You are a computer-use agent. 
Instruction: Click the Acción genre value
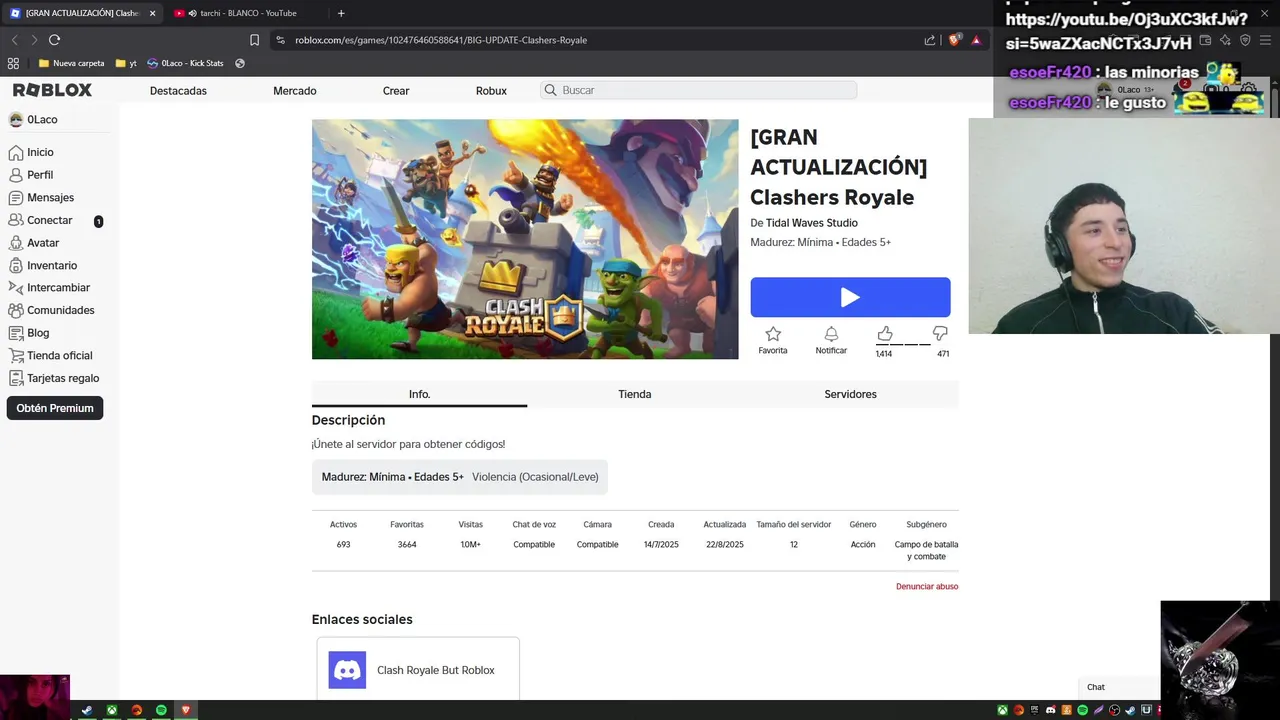click(863, 545)
